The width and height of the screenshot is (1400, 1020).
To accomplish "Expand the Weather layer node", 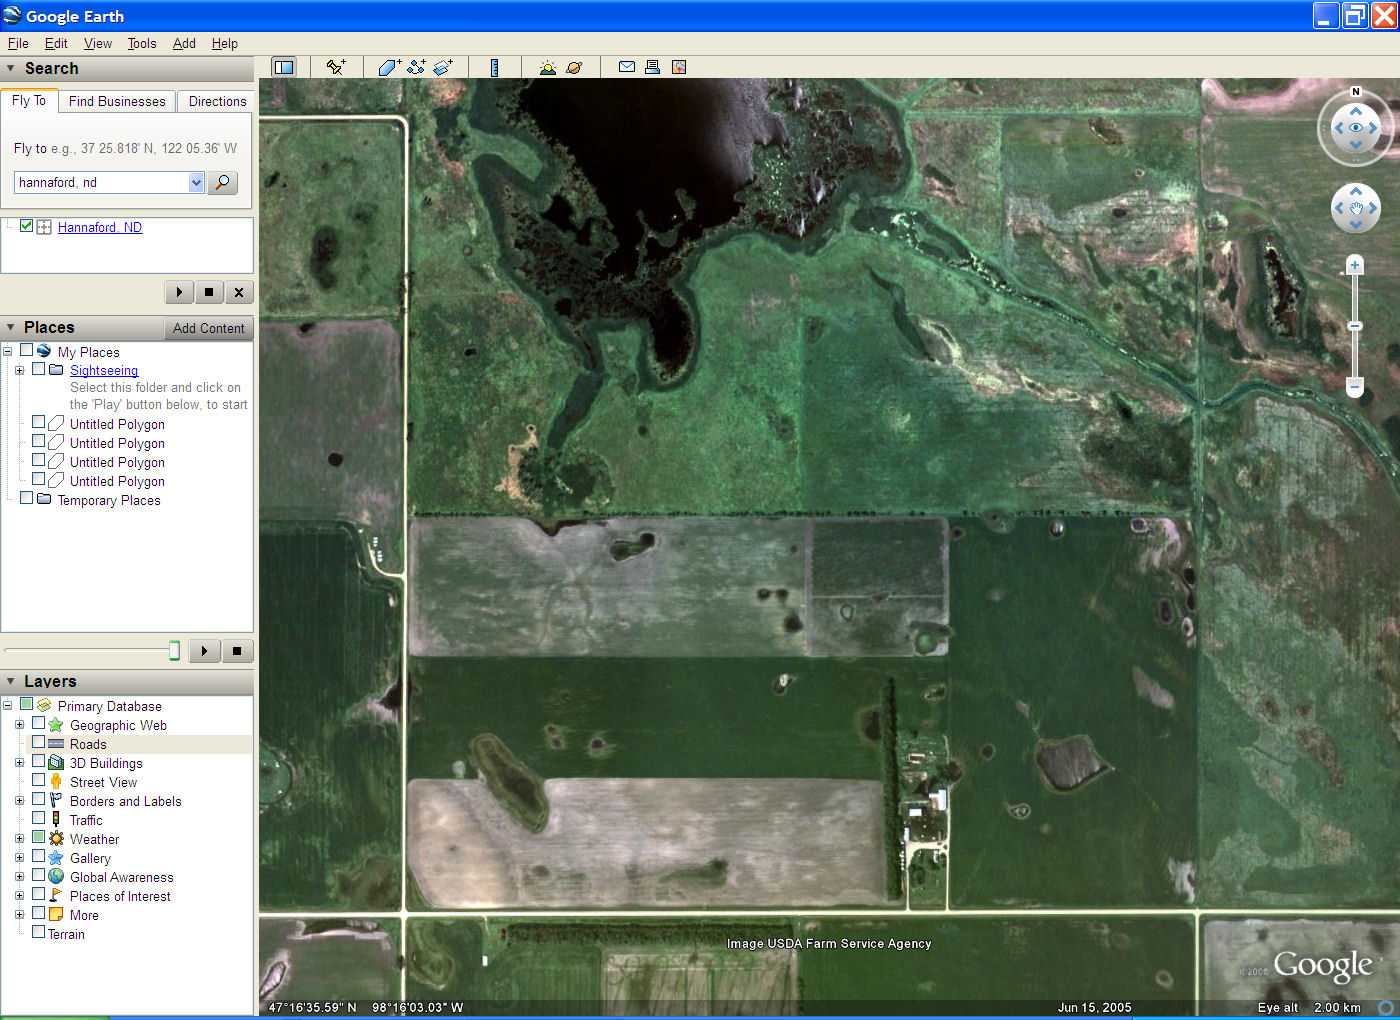I will pyautogui.click(x=19, y=839).
